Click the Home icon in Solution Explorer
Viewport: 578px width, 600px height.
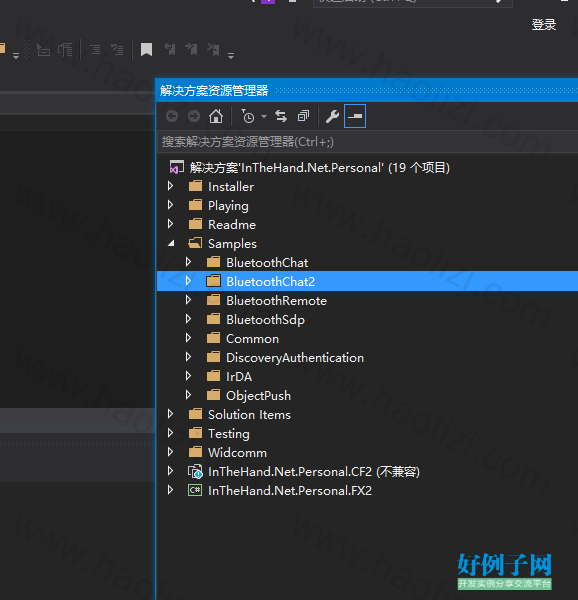pyautogui.click(x=216, y=116)
